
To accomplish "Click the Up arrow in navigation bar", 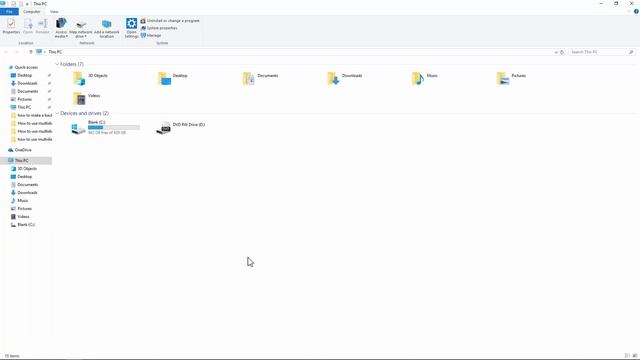I will [31, 52].
